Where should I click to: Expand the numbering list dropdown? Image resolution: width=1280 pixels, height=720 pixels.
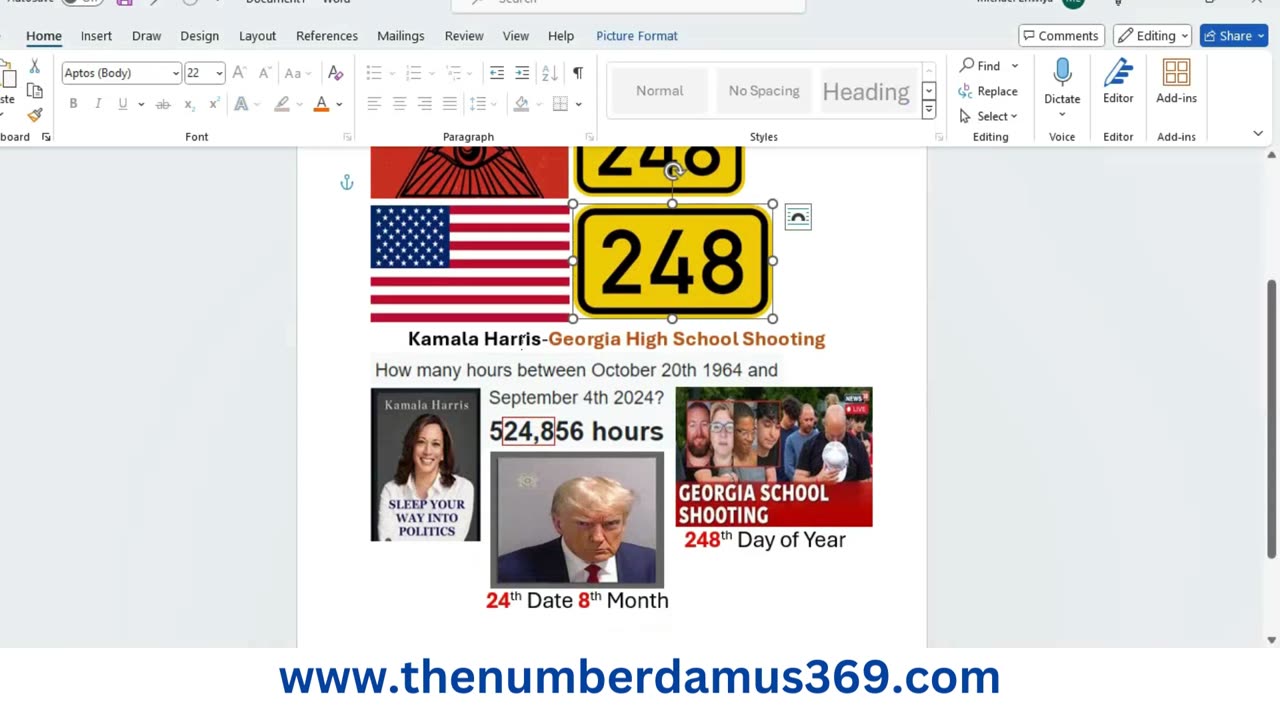pos(430,73)
